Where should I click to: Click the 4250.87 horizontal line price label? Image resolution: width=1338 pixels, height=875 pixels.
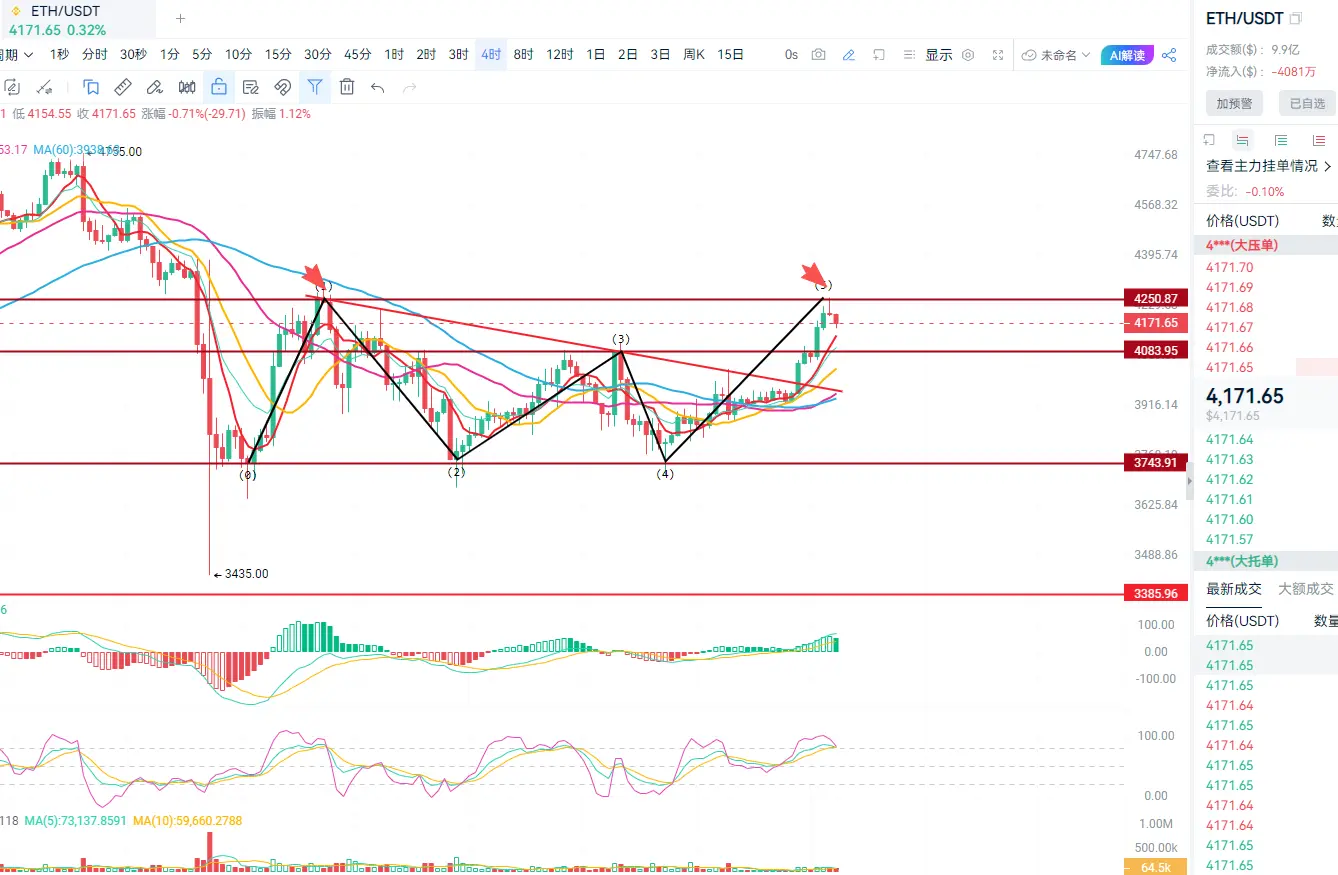[1155, 298]
